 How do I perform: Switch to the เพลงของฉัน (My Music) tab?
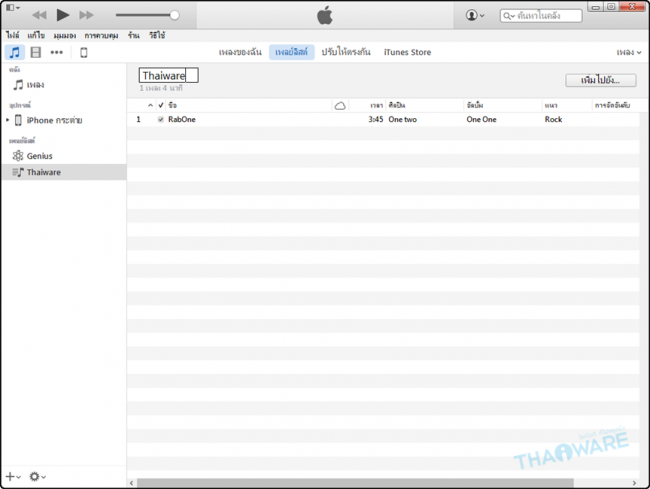pyautogui.click(x=240, y=52)
